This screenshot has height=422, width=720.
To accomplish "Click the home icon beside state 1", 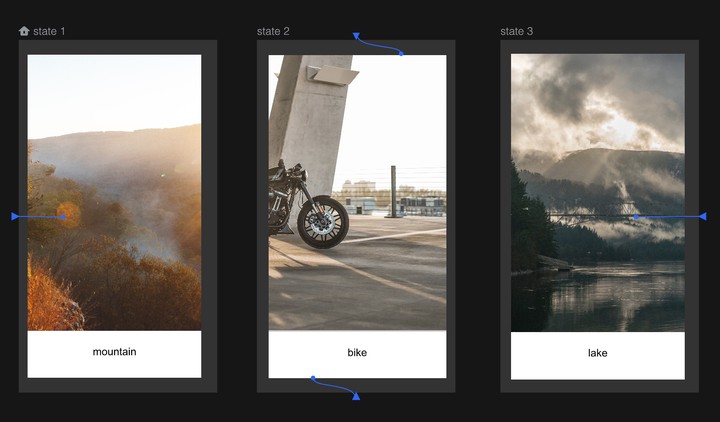I will click(x=24, y=31).
